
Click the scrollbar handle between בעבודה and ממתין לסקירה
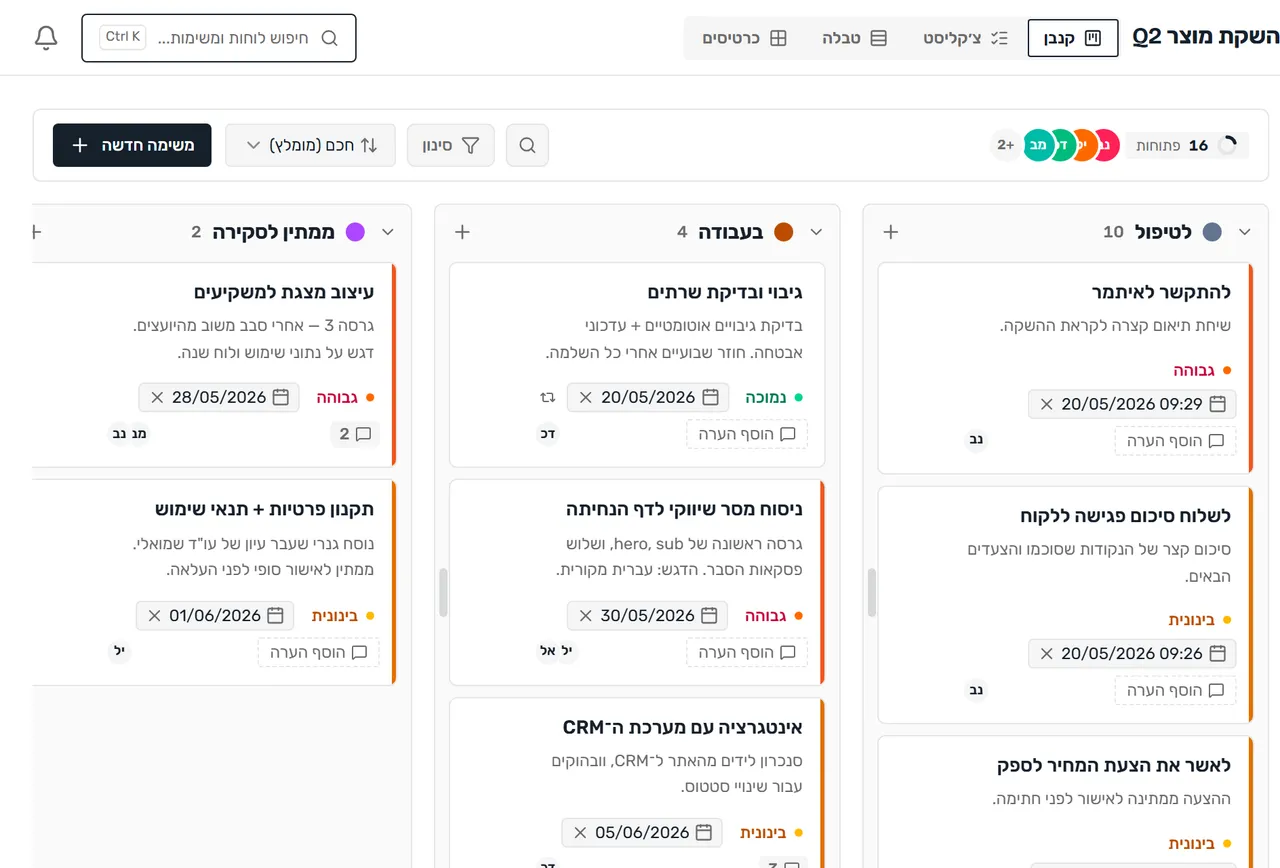tap(444, 593)
